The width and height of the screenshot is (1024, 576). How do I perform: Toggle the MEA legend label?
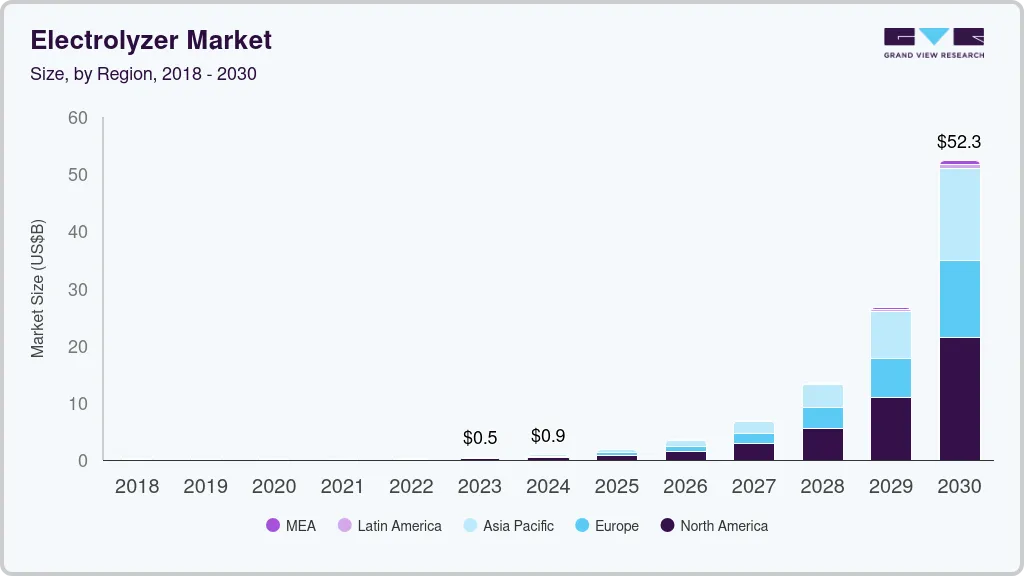(x=300, y=526)
